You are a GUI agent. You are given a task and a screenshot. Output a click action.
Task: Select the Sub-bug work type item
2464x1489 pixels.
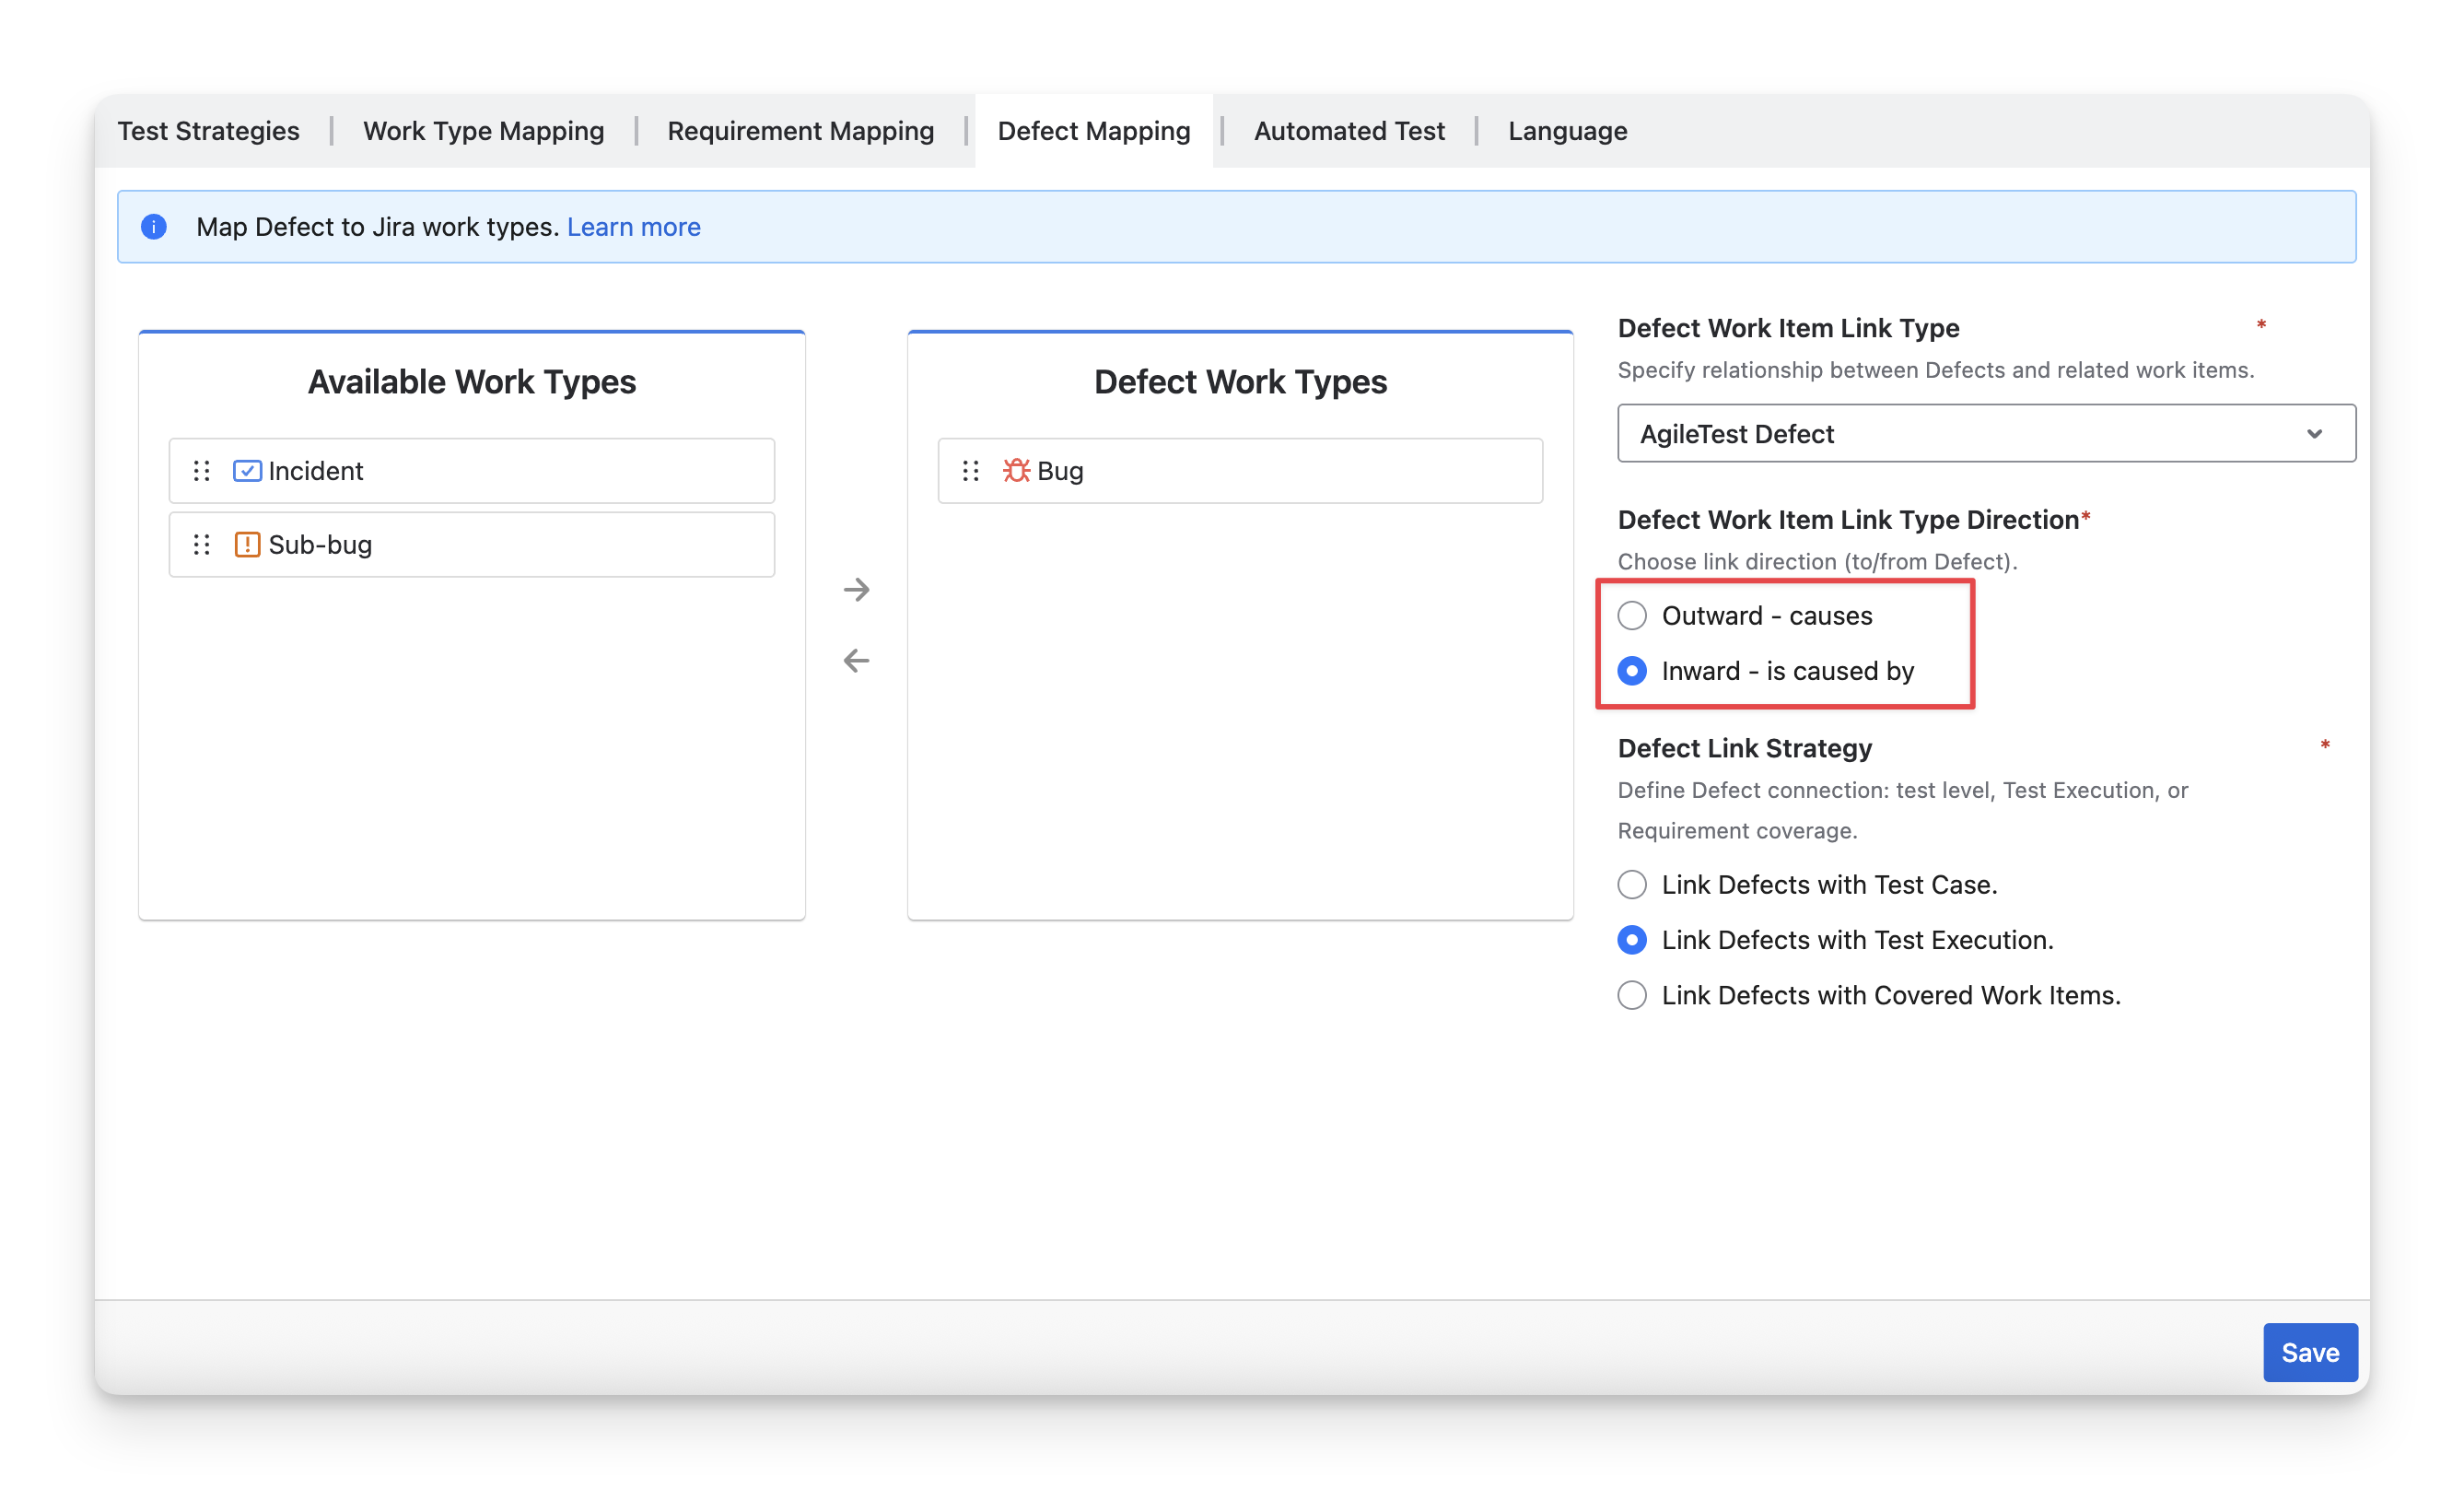[x=472, y=544]
